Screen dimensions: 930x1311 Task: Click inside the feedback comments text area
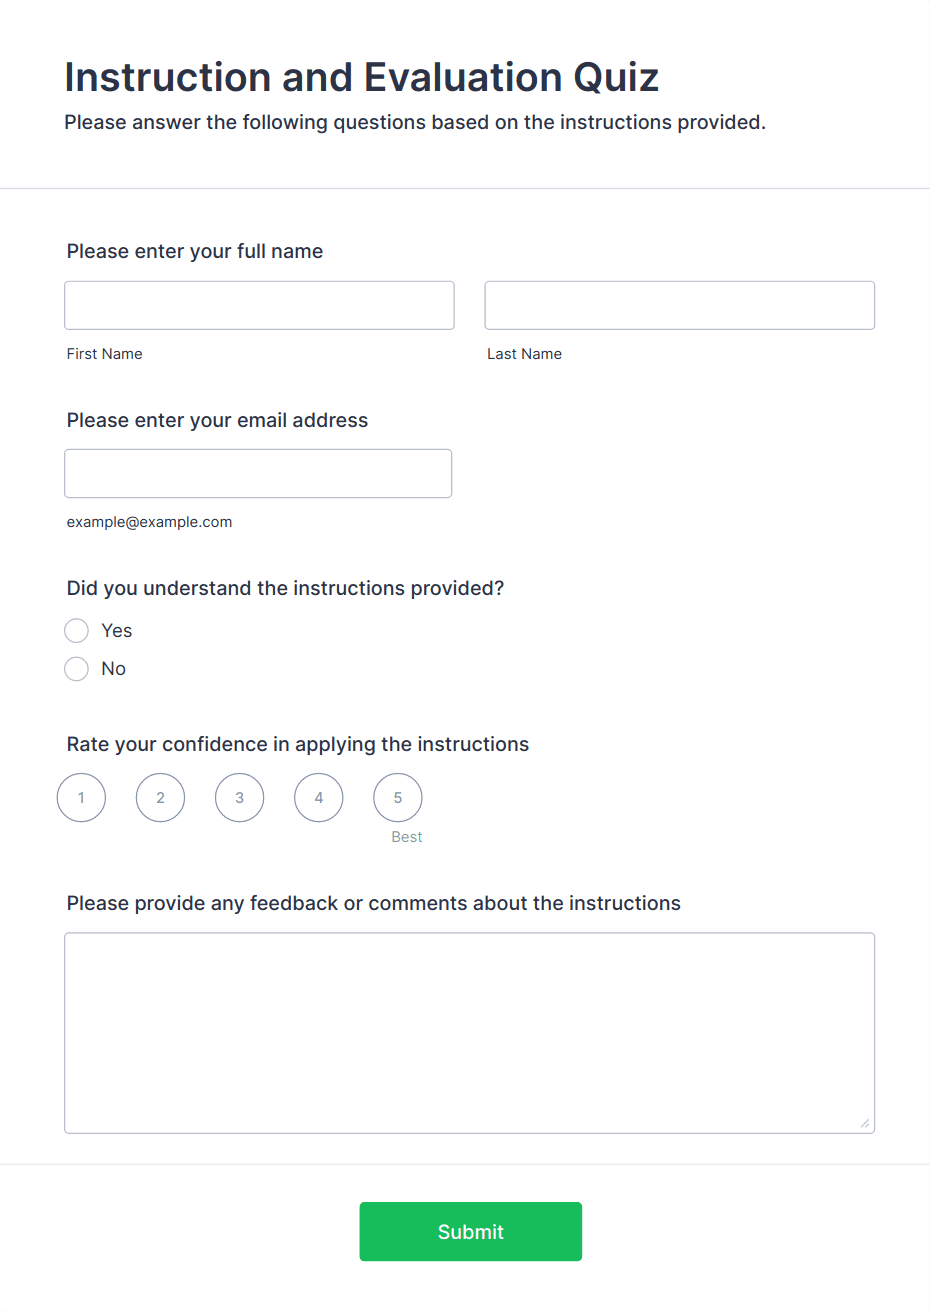469,1033
